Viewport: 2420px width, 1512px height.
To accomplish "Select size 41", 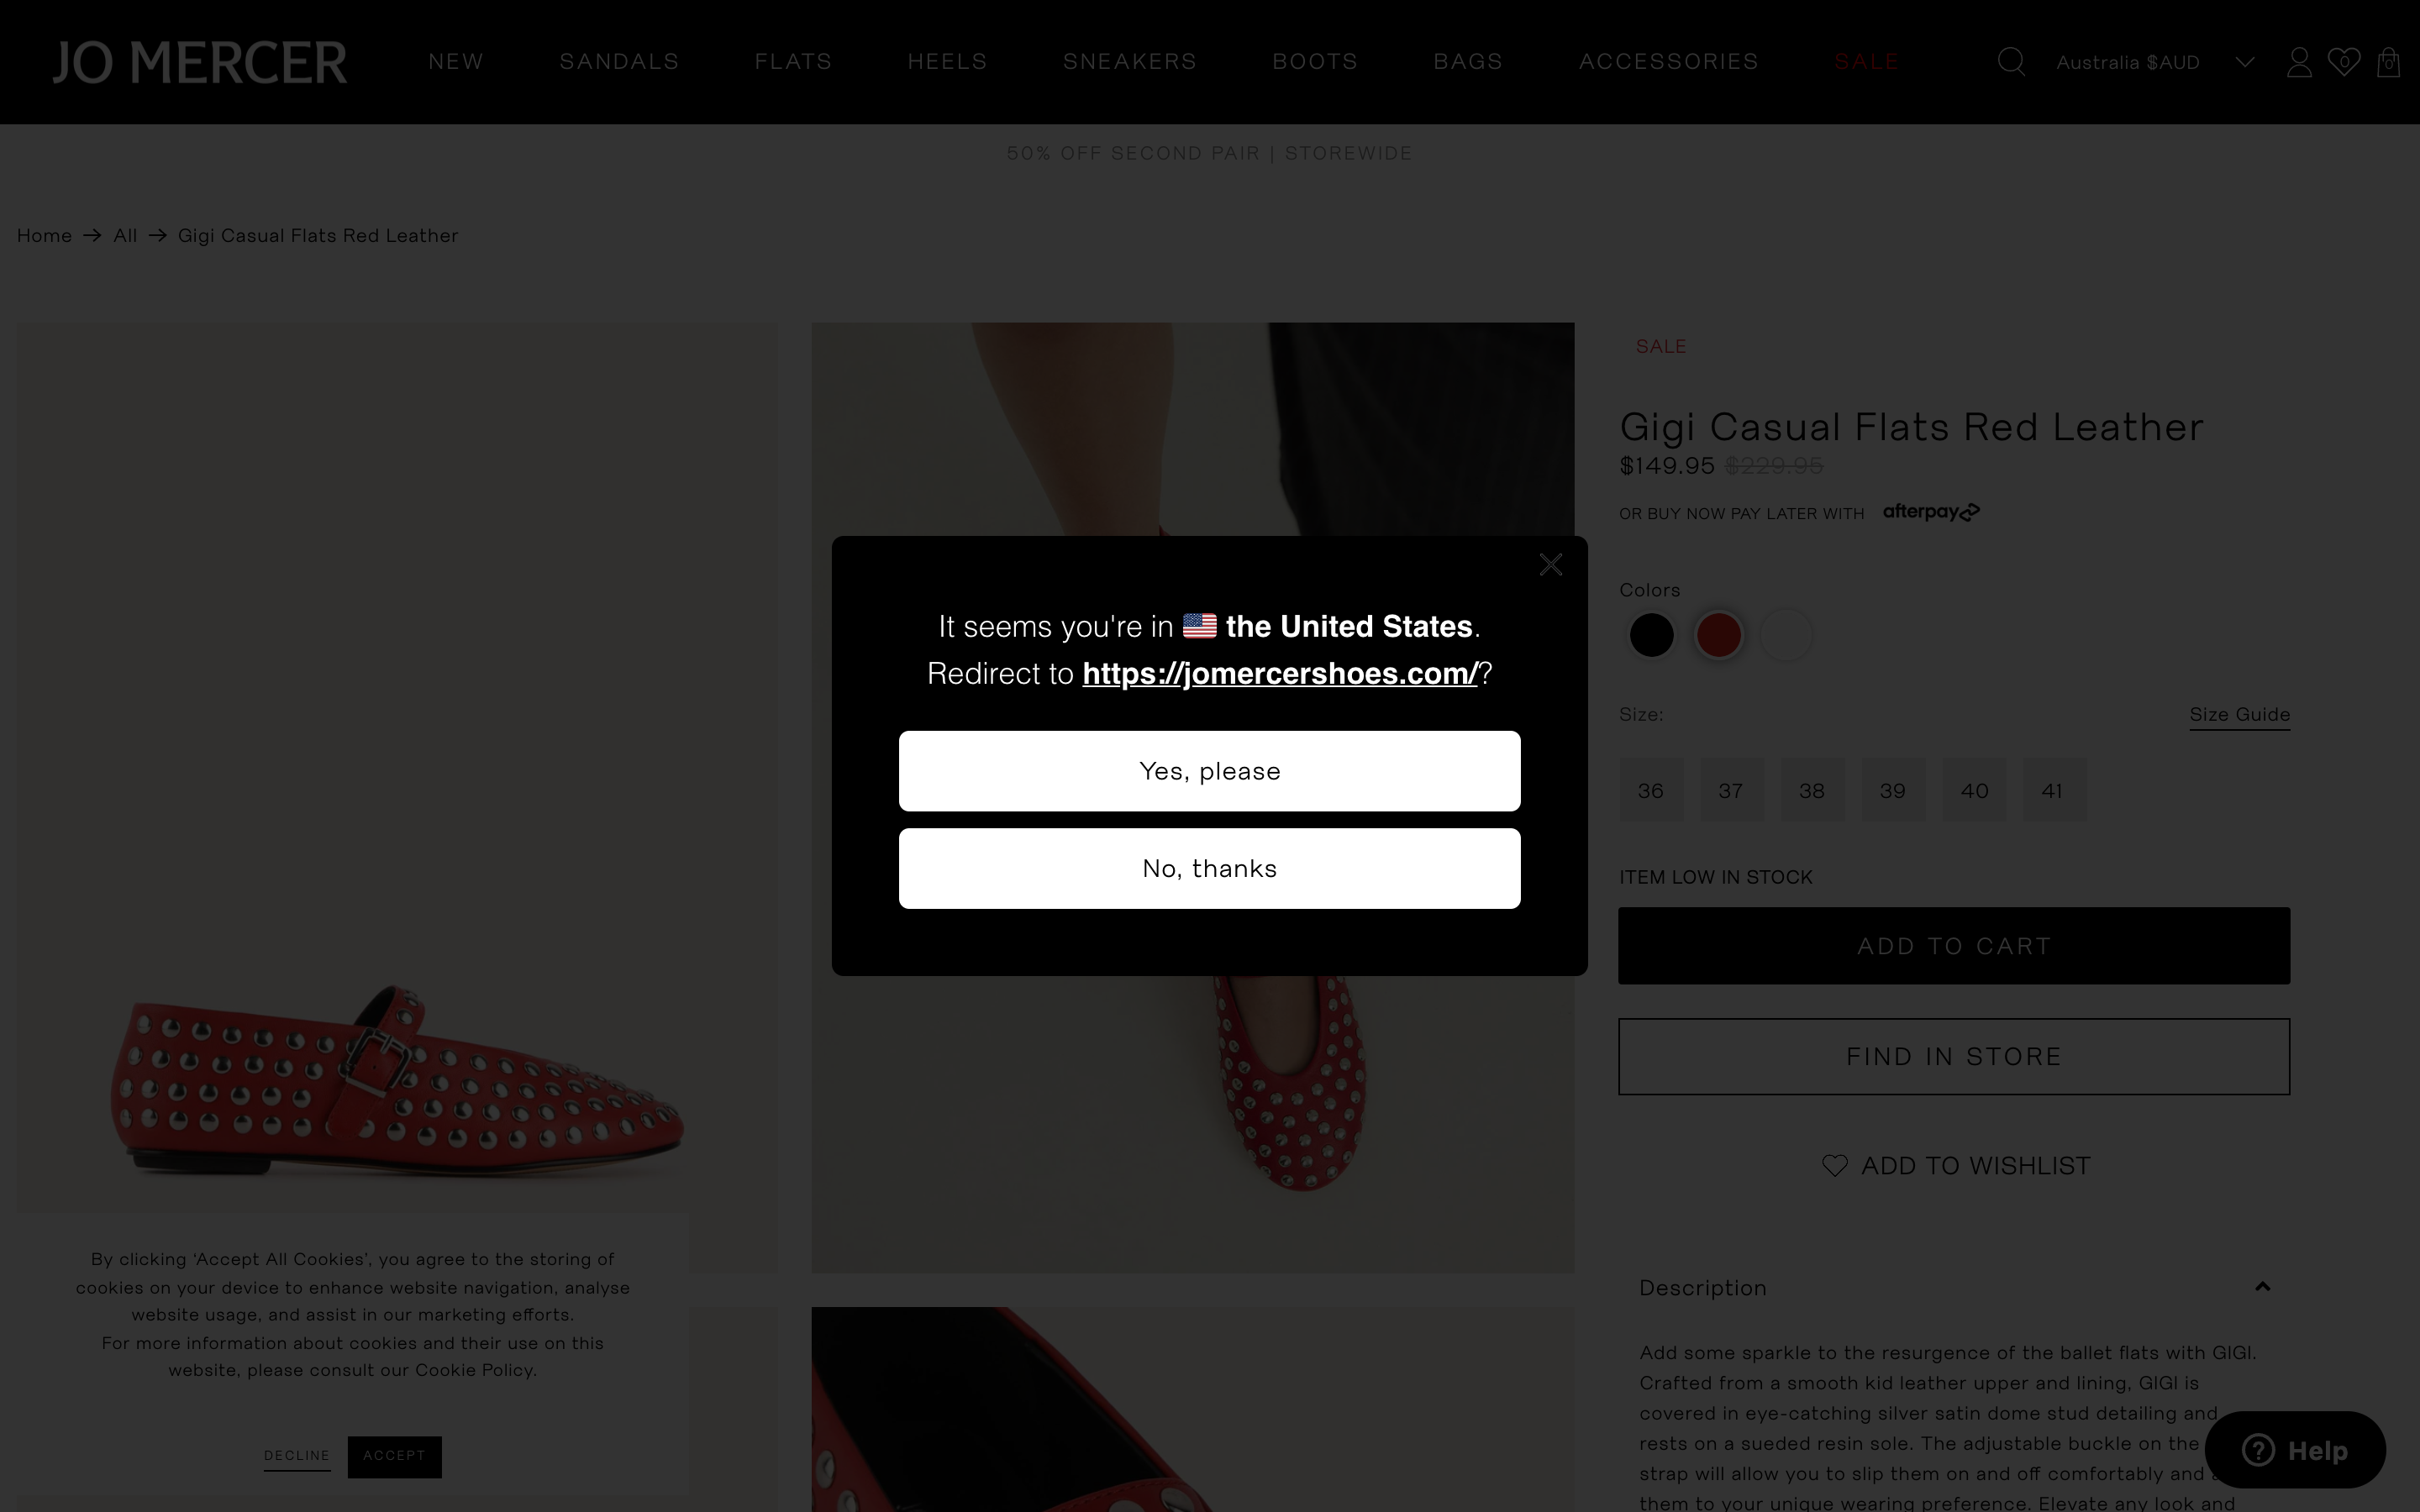I will 2053,790.
